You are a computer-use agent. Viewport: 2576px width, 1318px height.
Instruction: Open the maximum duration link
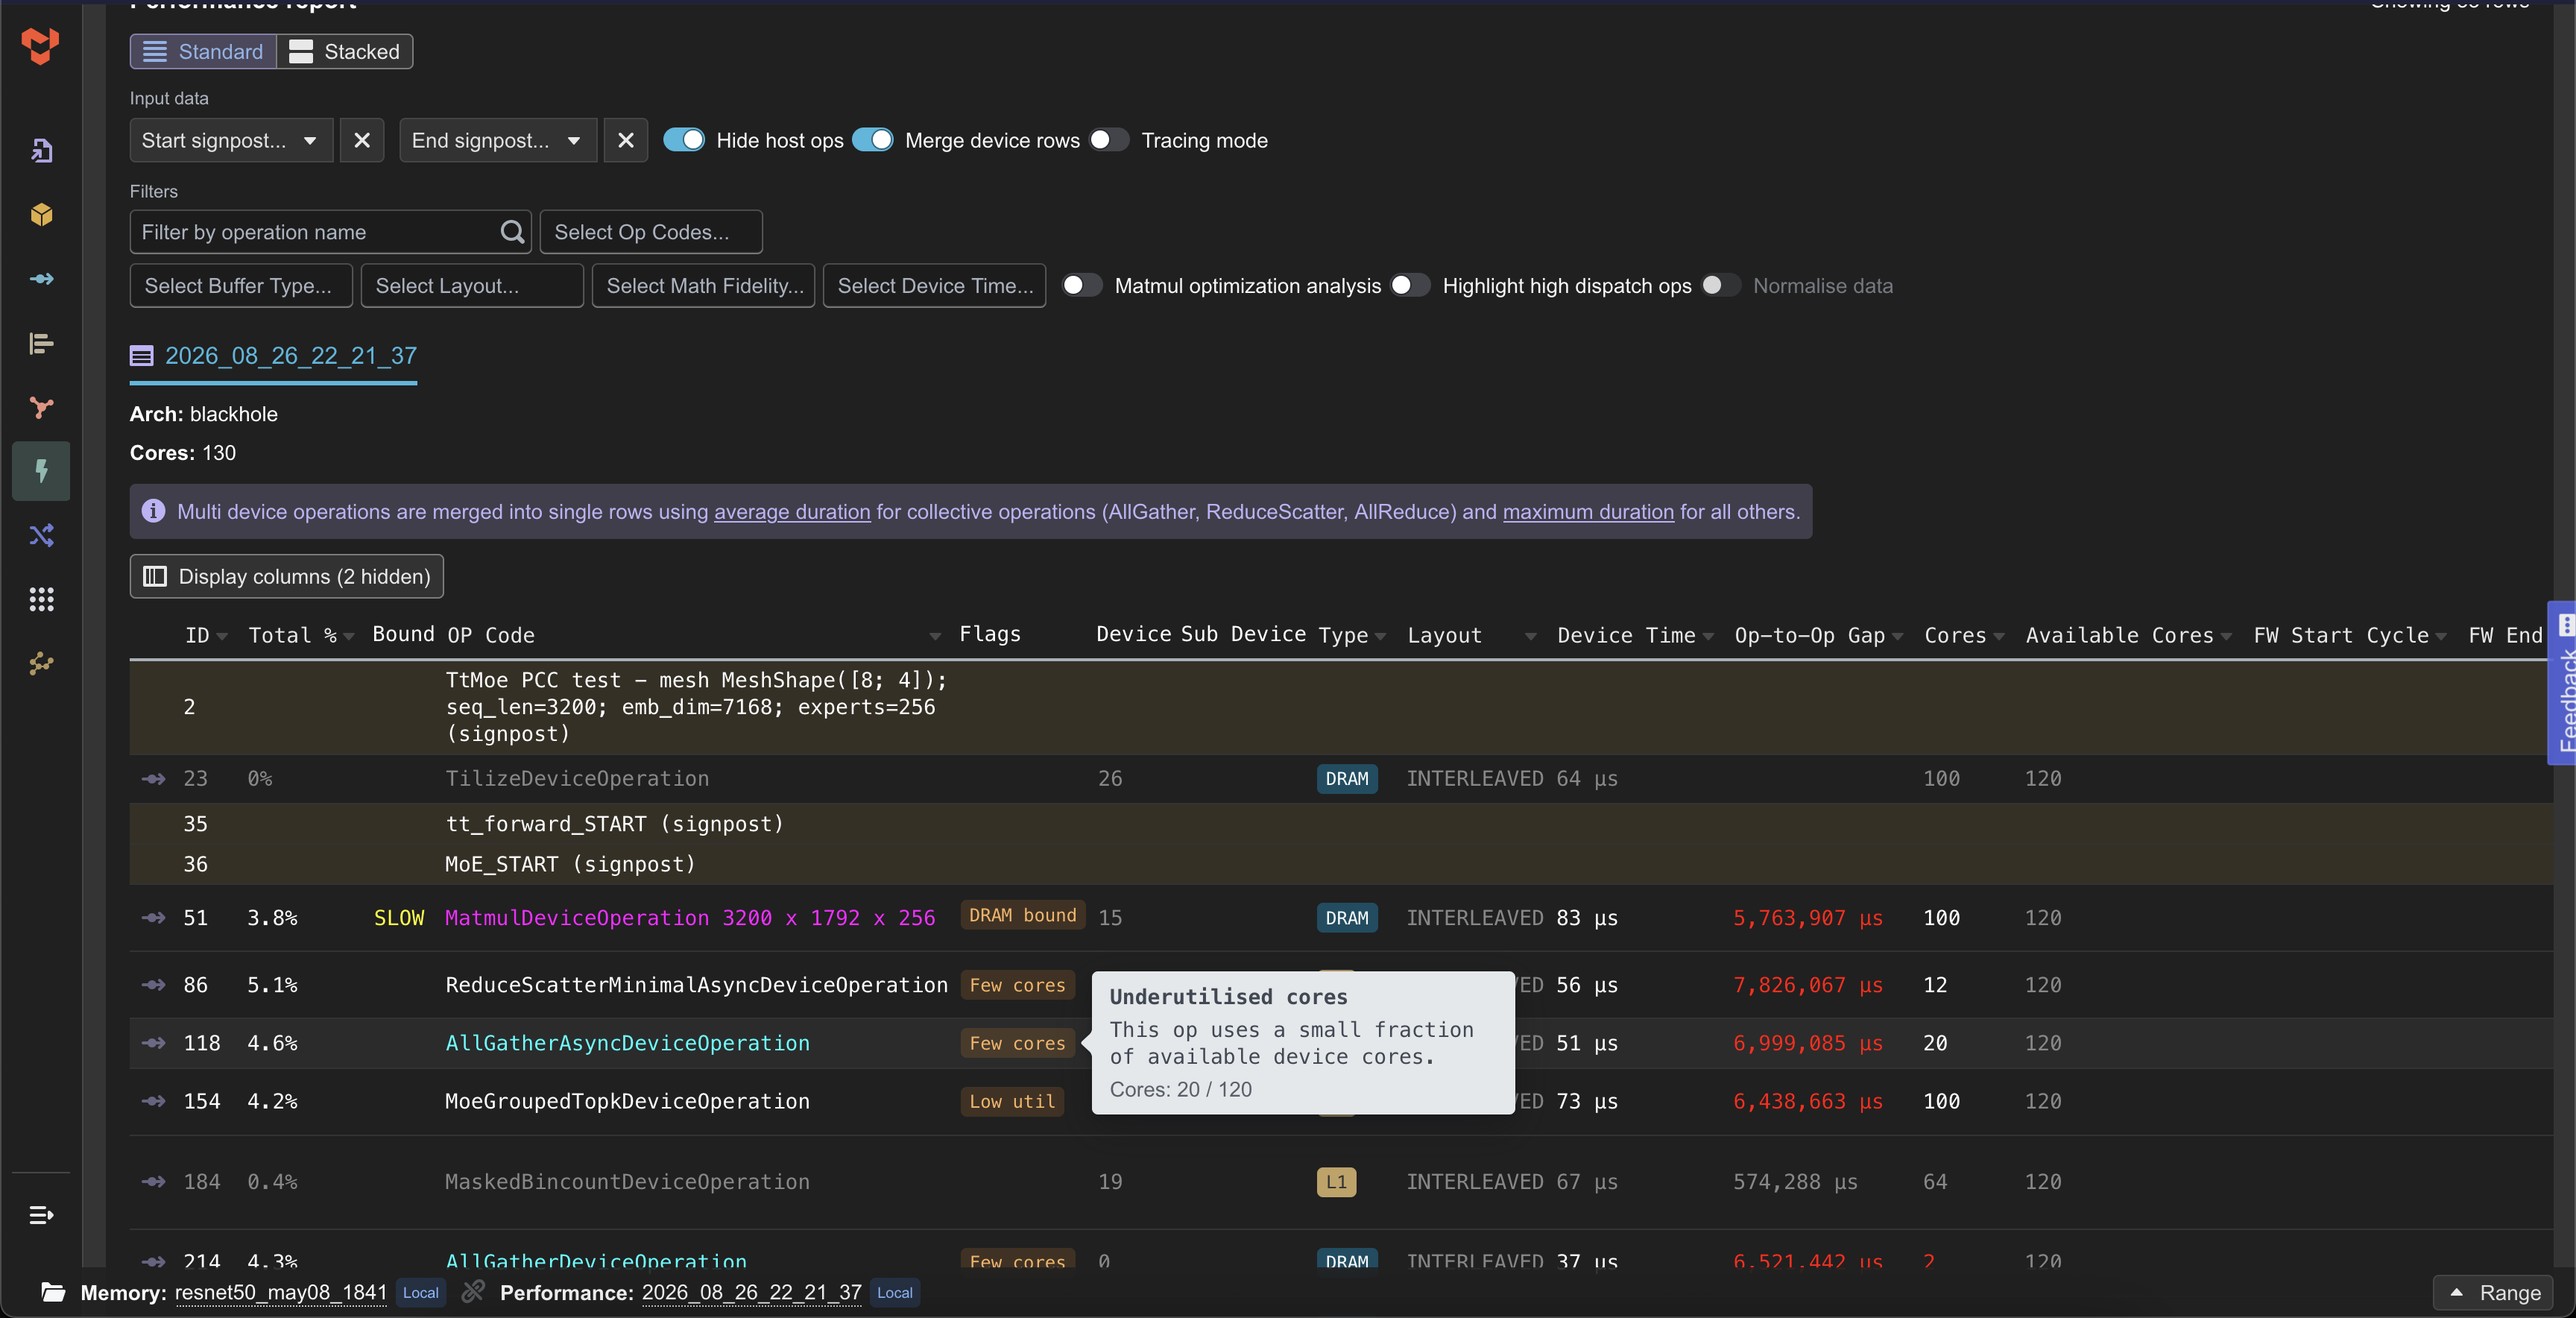(x=1588, y=512)
